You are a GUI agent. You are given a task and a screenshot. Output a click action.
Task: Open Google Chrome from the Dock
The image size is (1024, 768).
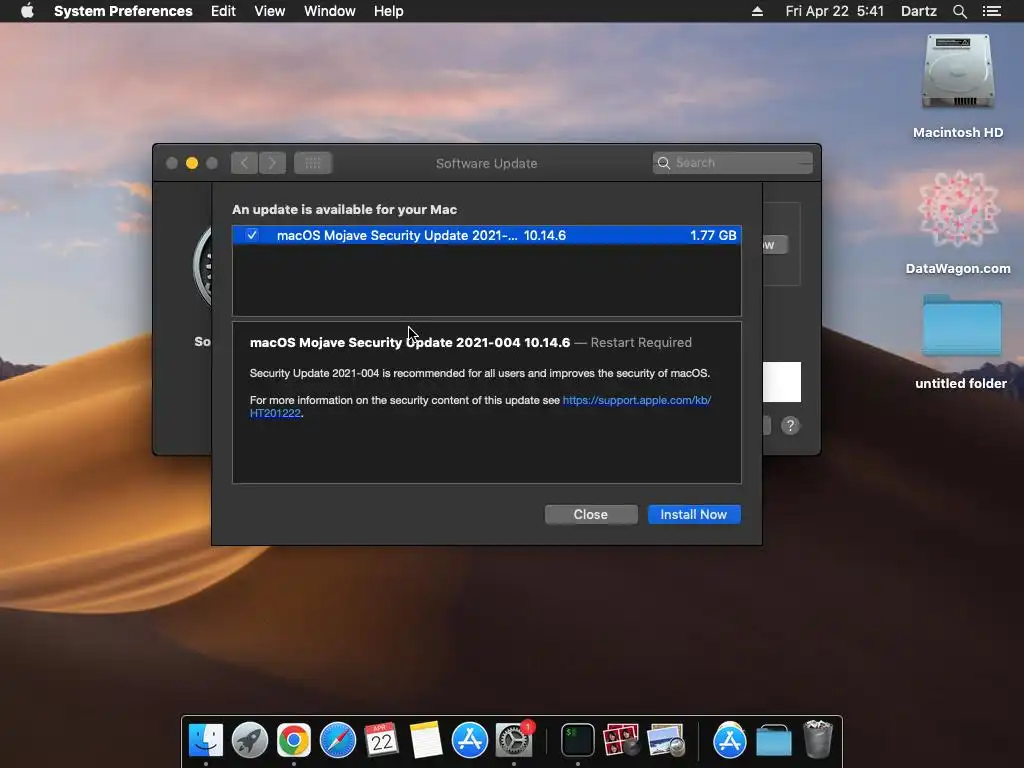pos(293,740)
